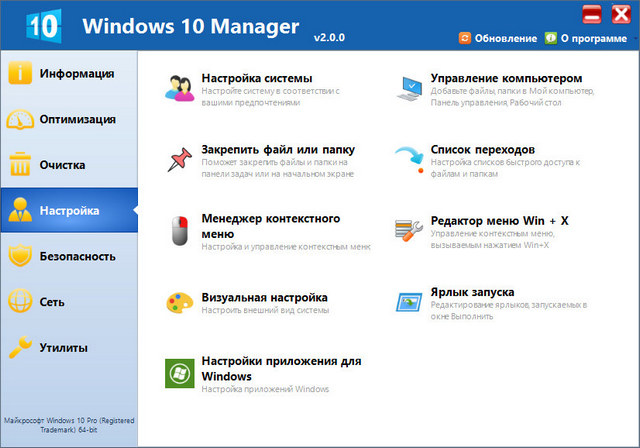Click the Windows 10 Manager logo icon
Screen dimensions: 640x448
(x=44, y=26)
